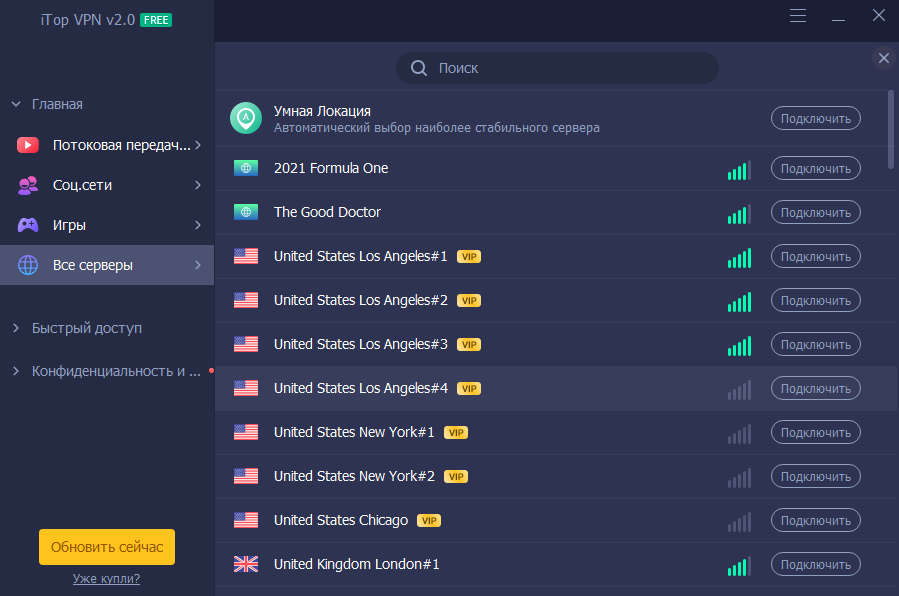Select United Kingdom London#1 row text
899x596 pixels.
pos(357,564)
